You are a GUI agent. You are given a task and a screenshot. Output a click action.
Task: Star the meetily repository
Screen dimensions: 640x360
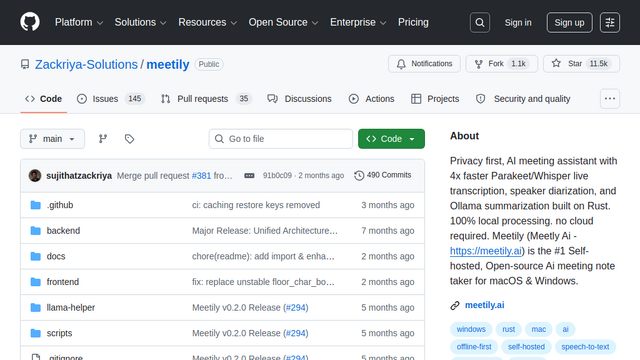[x=581, y=64]
